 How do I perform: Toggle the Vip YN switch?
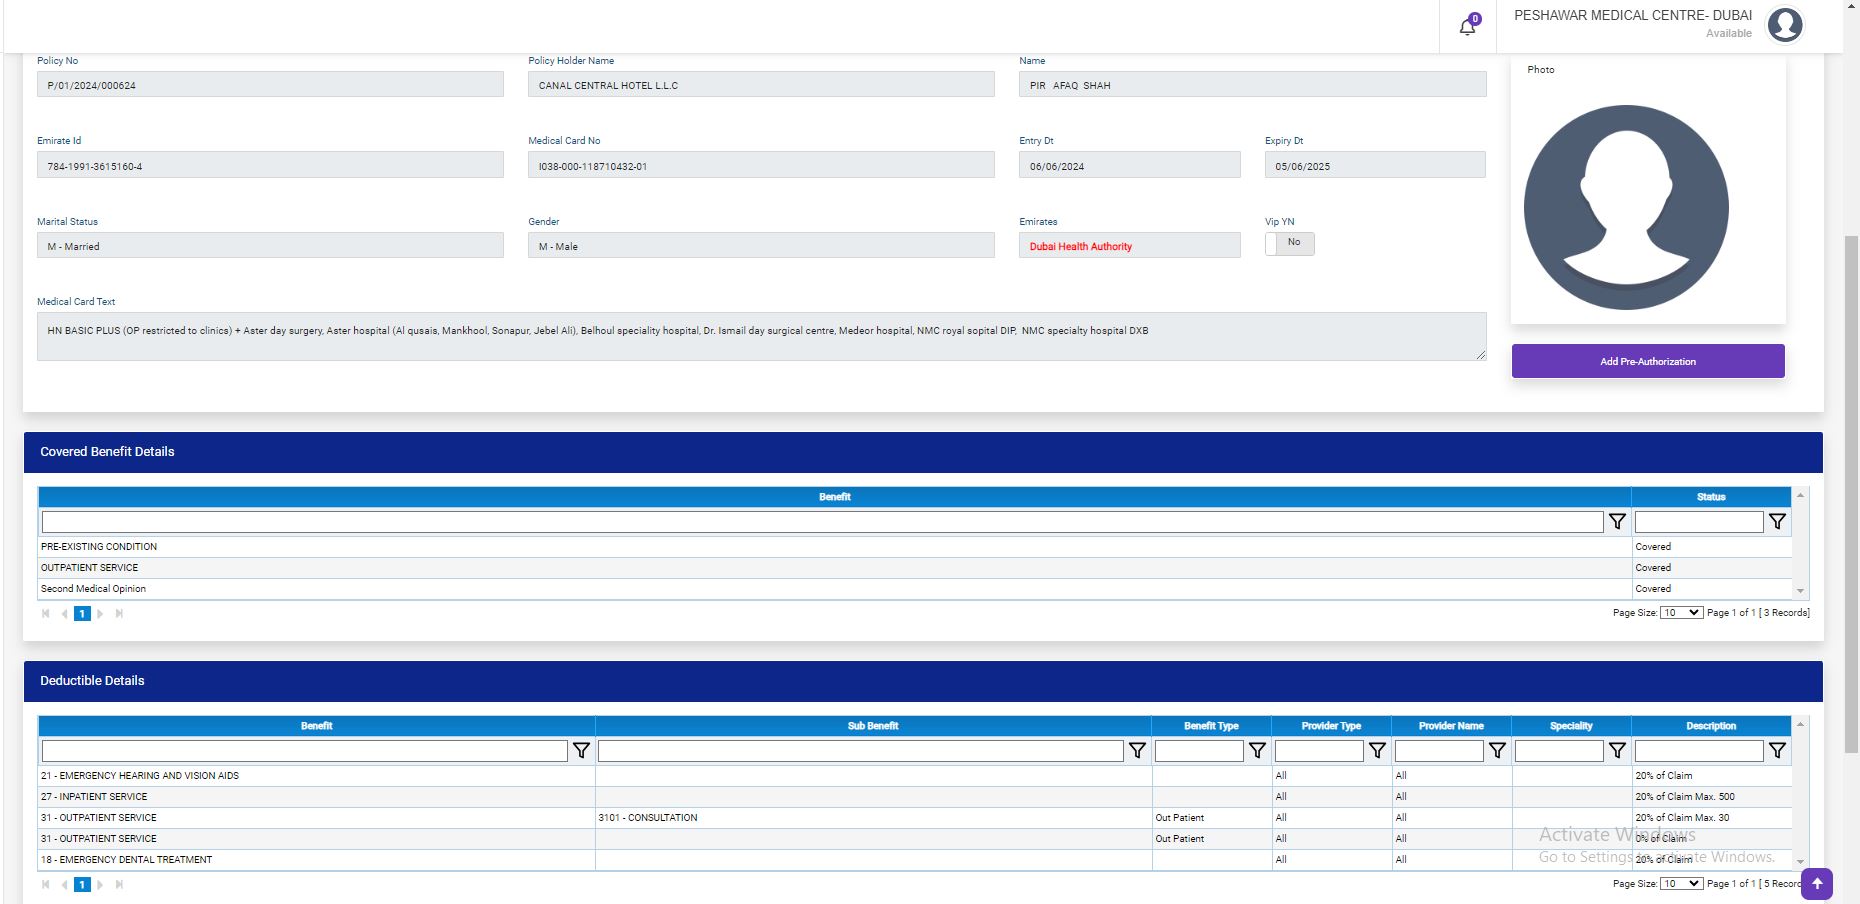(1289, 243)
